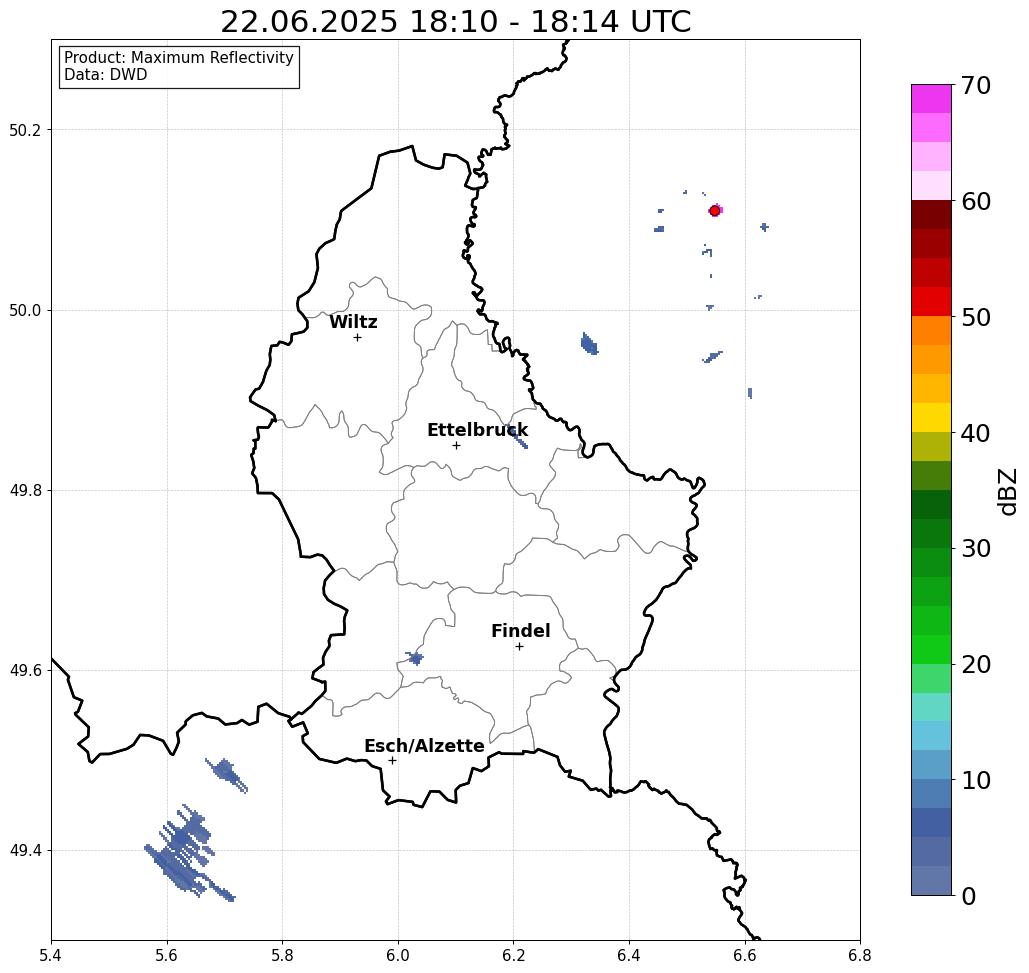The height and width of the screenshot is (973, 1029).
Task: Click the colorbar tick label 0
Action: coord(969,896)
